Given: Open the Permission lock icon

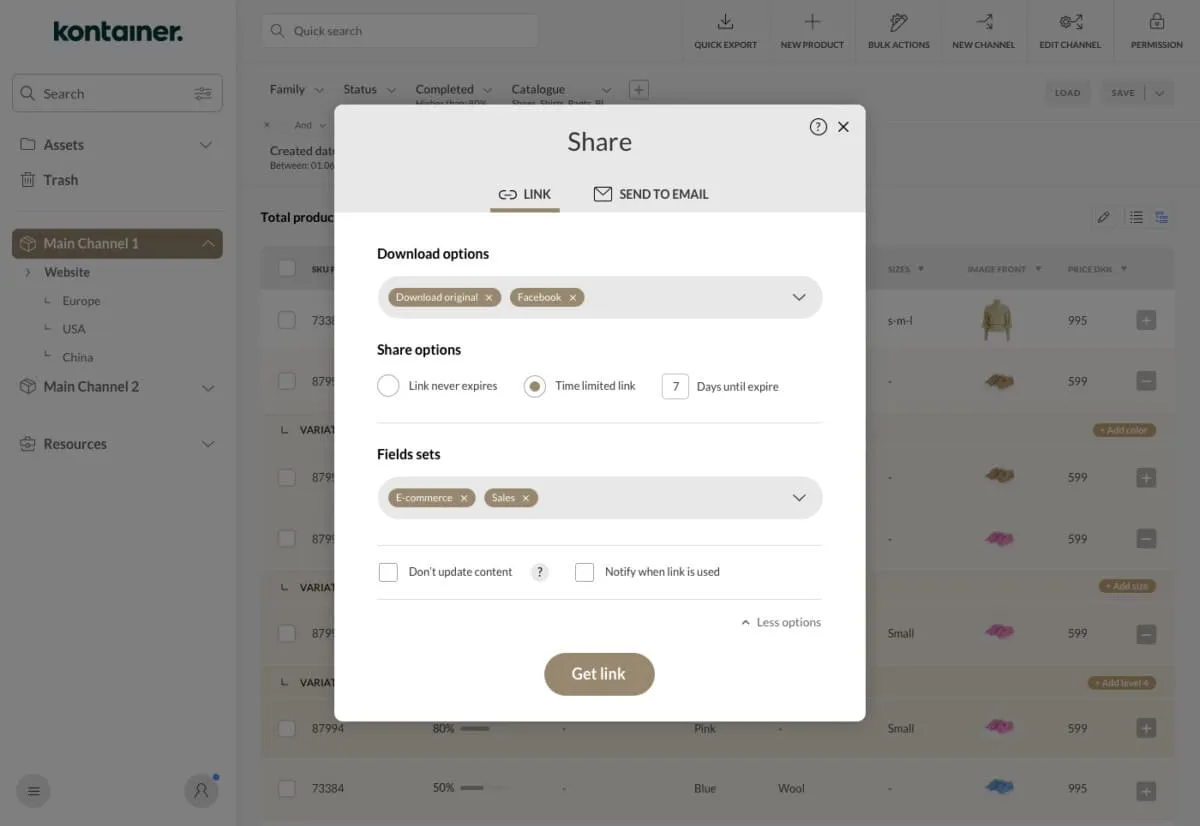Looking at the screenshot, I should [x=1157, y=22].
